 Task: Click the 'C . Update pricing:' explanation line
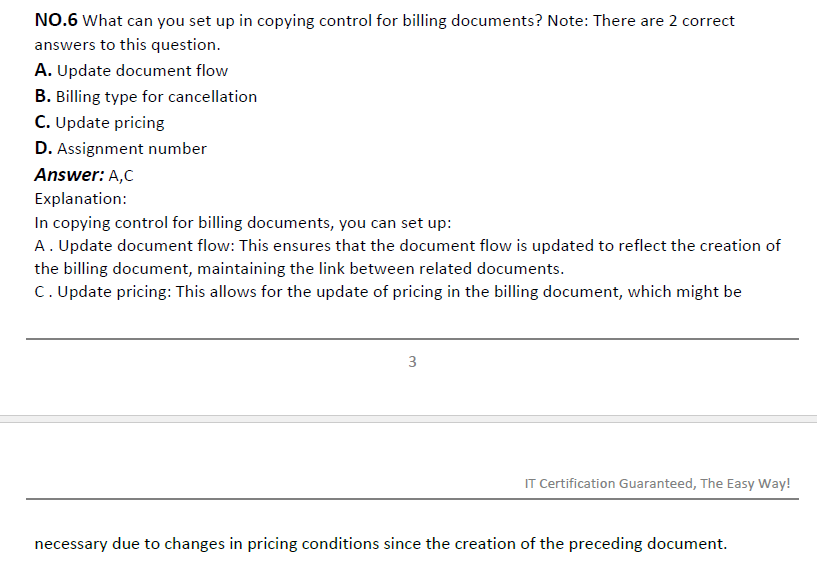point(388,292)
